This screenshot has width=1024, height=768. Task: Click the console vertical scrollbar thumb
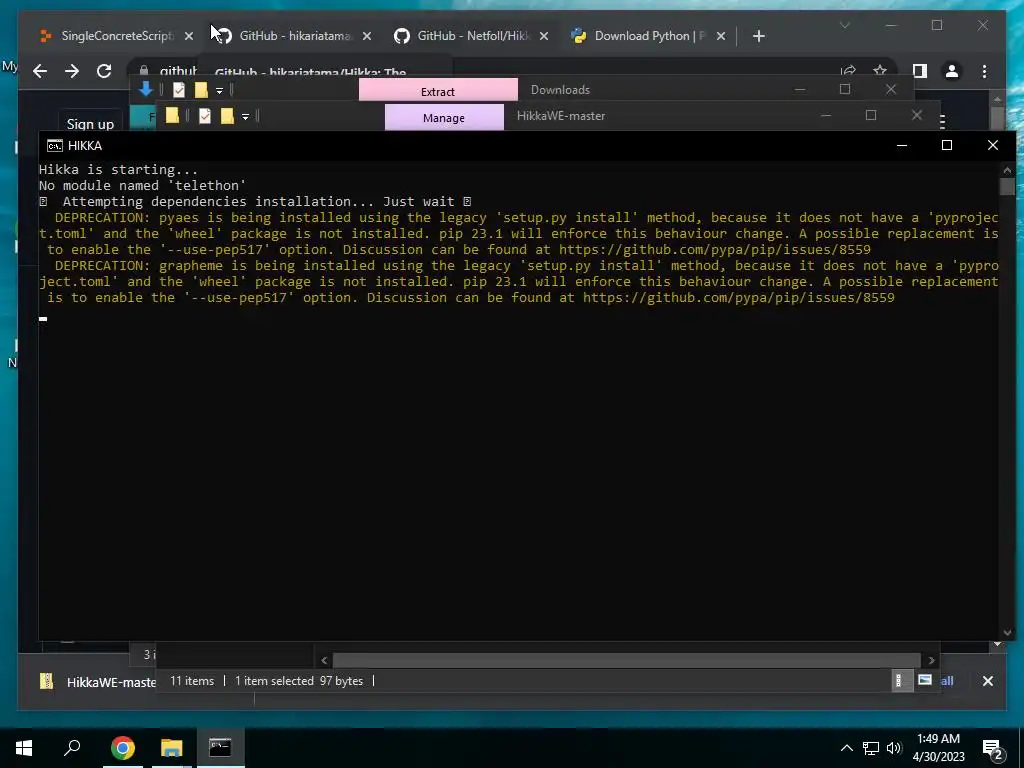pos(1007,187)
